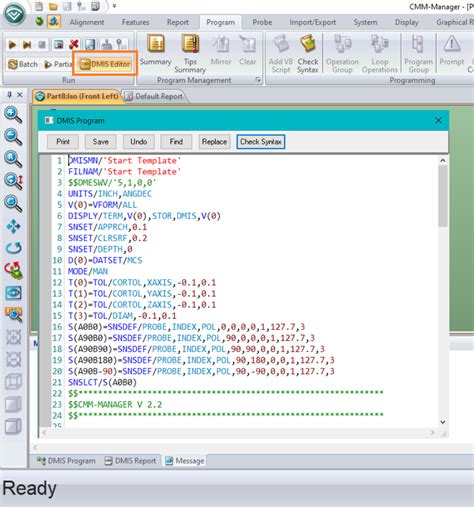
Task: Open the Features ribbon tab
Action: [135, 22]
